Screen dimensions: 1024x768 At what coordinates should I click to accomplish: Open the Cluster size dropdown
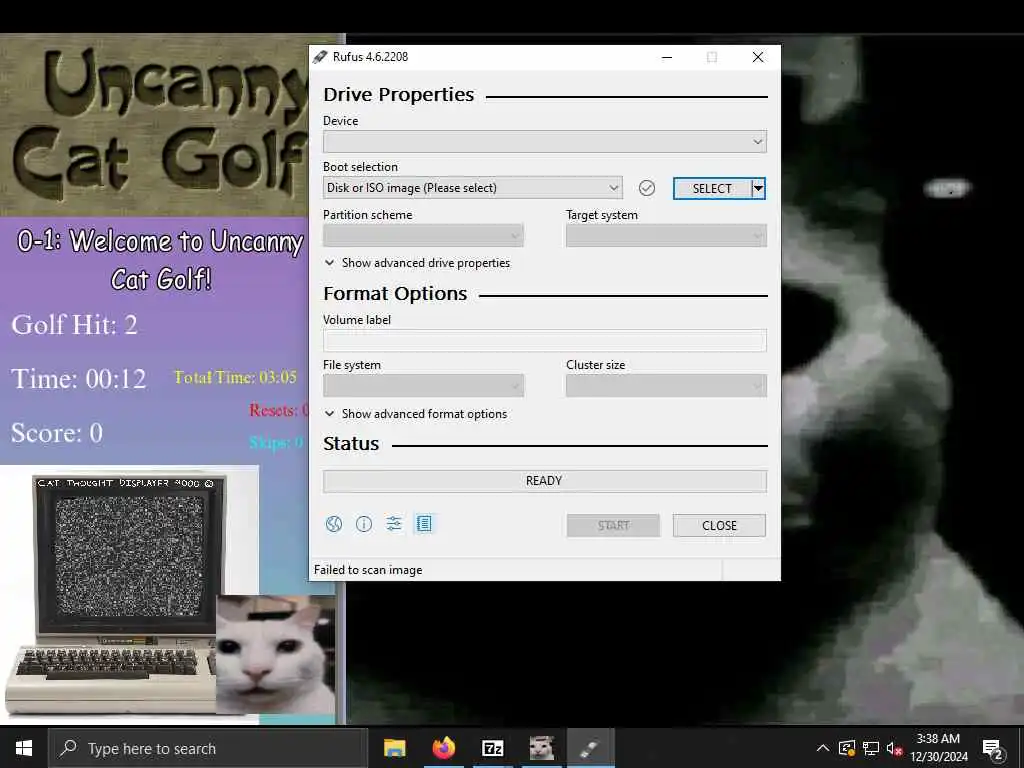pos(666,385)
